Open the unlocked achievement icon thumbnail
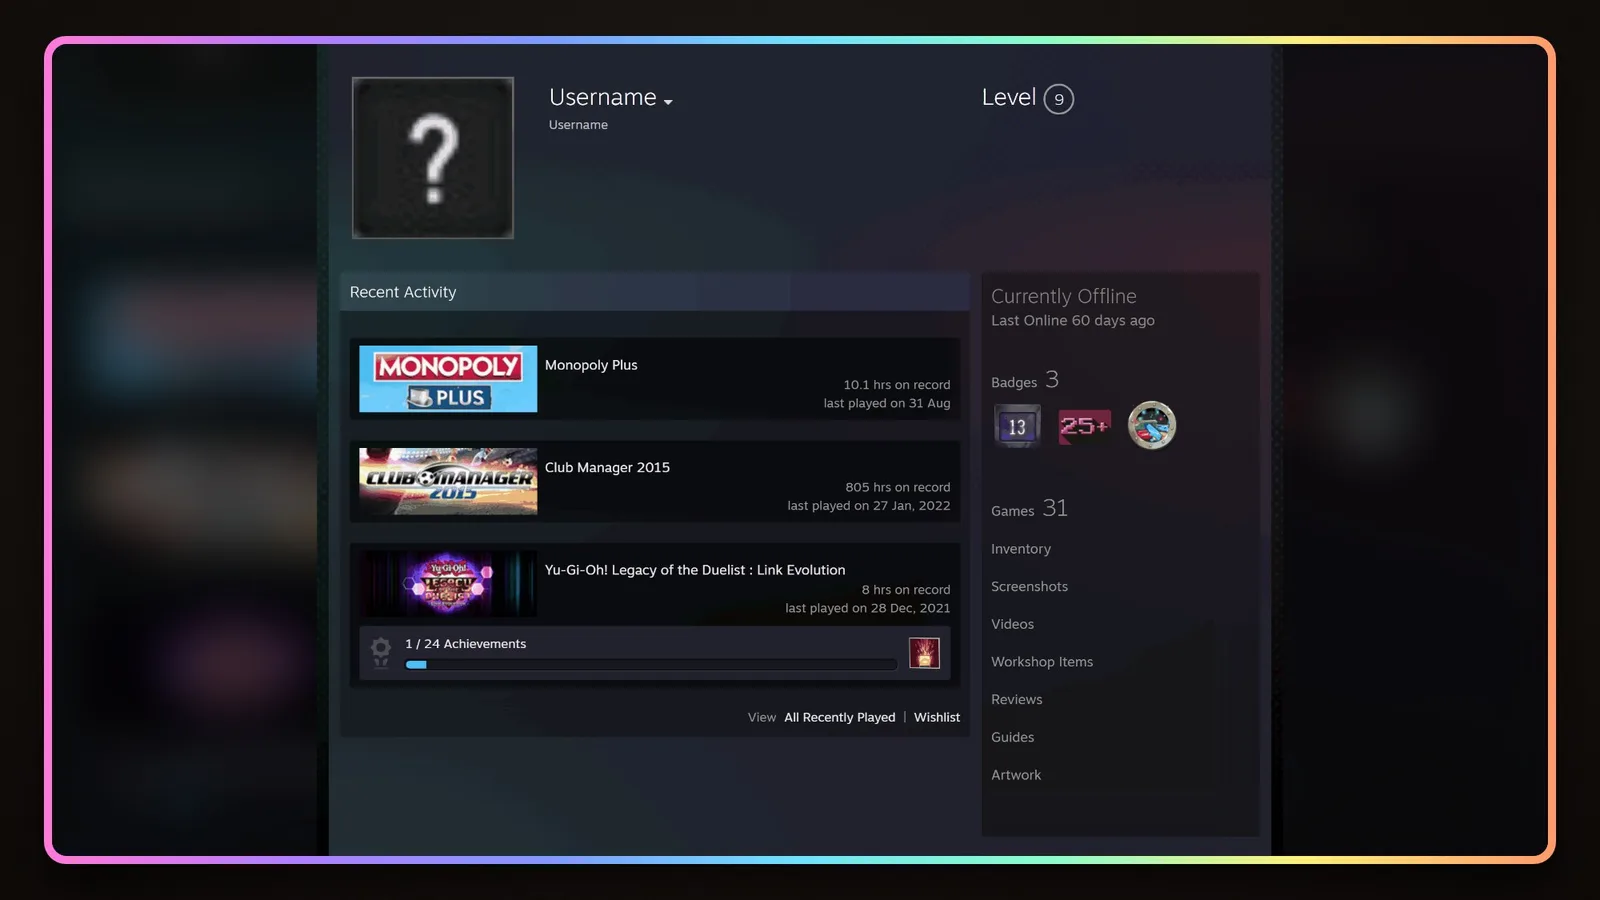 [924, 653]
